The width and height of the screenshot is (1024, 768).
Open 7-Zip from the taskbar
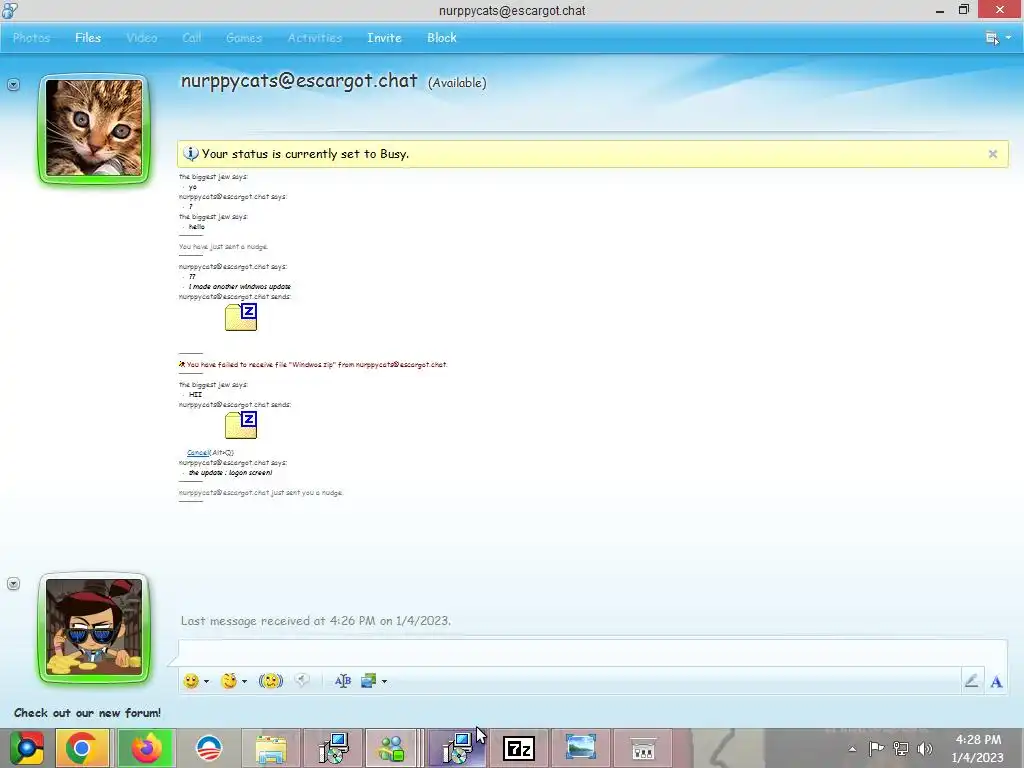pos(519,748)
